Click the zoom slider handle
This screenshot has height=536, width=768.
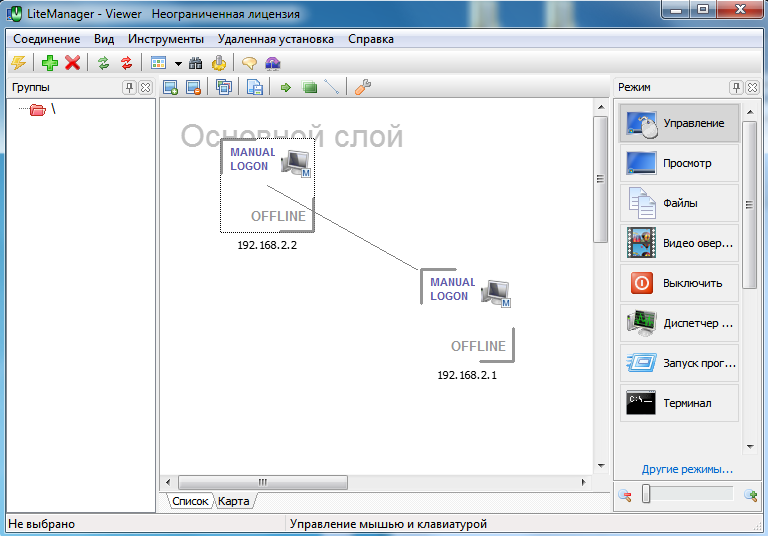point(646,494)
